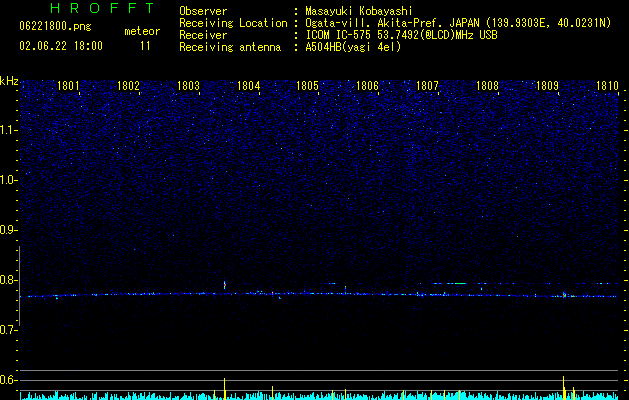This screenshot has height=400, width=629.
Task: Select the meteor count value 11
Action: click(145, 46)
